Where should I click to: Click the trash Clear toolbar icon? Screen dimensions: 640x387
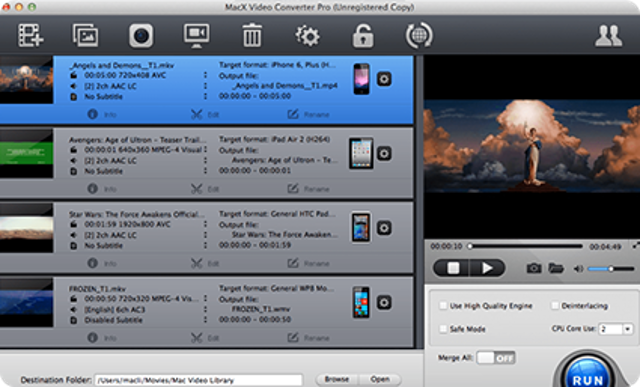tap(252, 35)
